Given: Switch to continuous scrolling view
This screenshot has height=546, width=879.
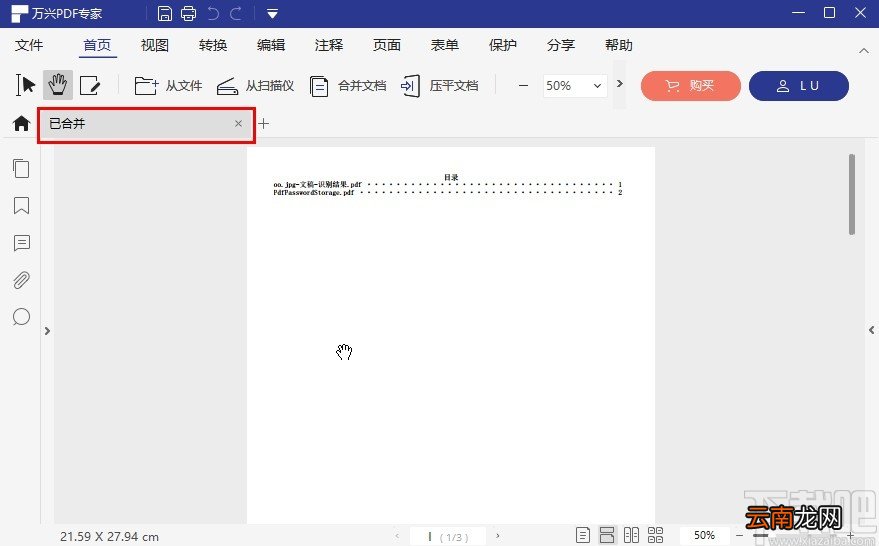Looking at the screenshot, I should point(607,536).
